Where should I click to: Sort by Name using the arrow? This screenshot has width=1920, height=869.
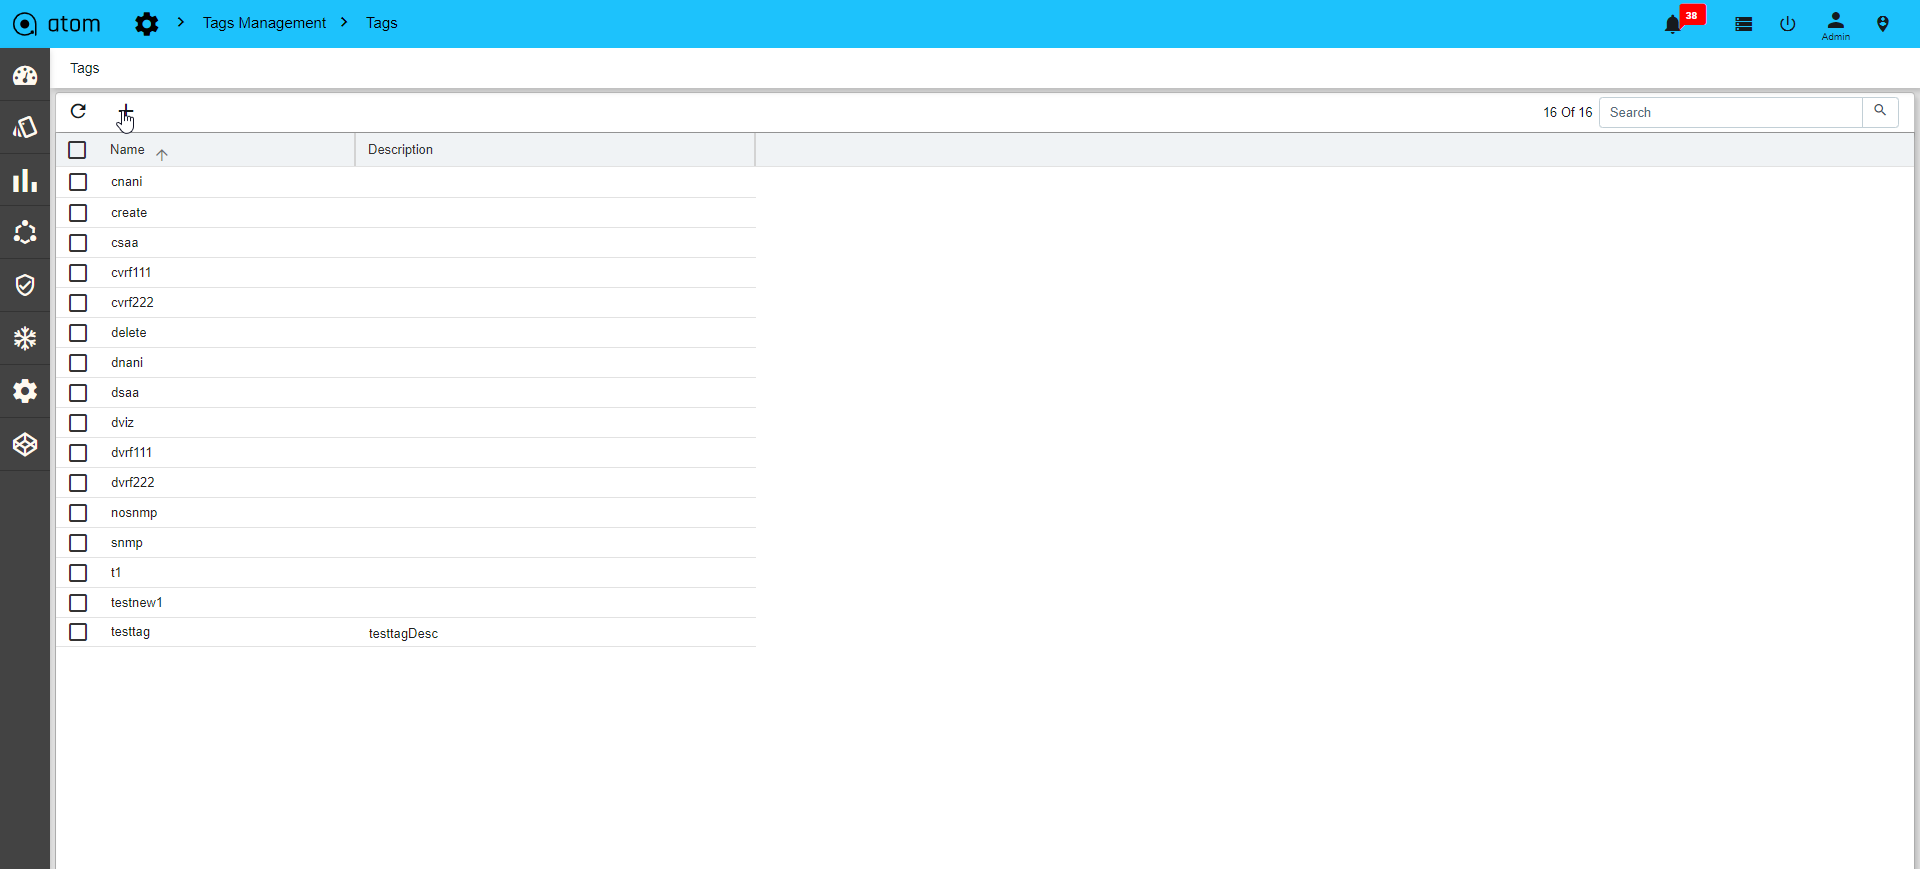click(162, 154)
